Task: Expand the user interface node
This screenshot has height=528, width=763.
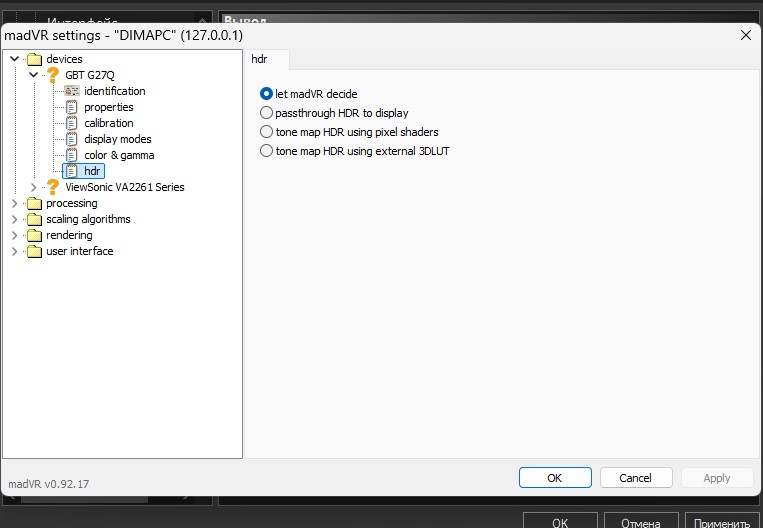Action: pyautogui.click(x=15, y=252)
